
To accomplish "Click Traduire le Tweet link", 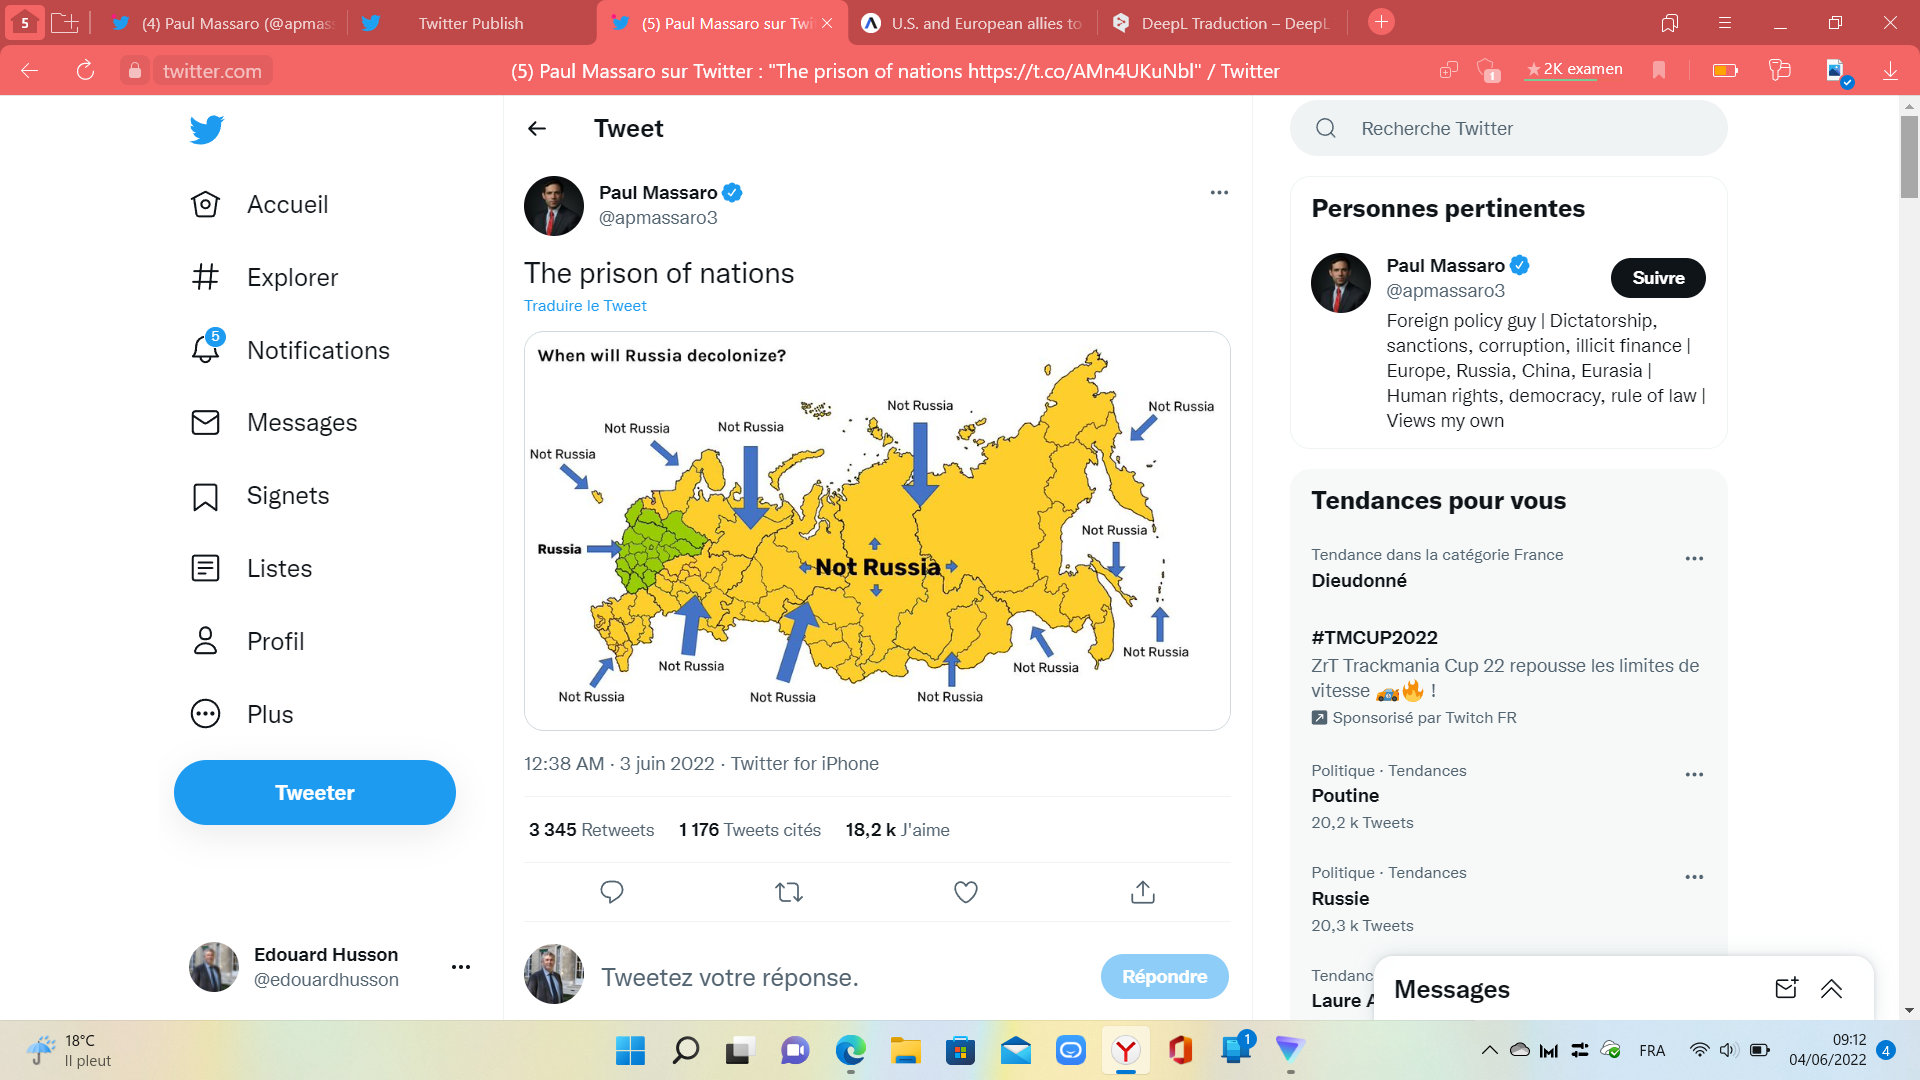I will pyautogui.click(x=585, y=306).
